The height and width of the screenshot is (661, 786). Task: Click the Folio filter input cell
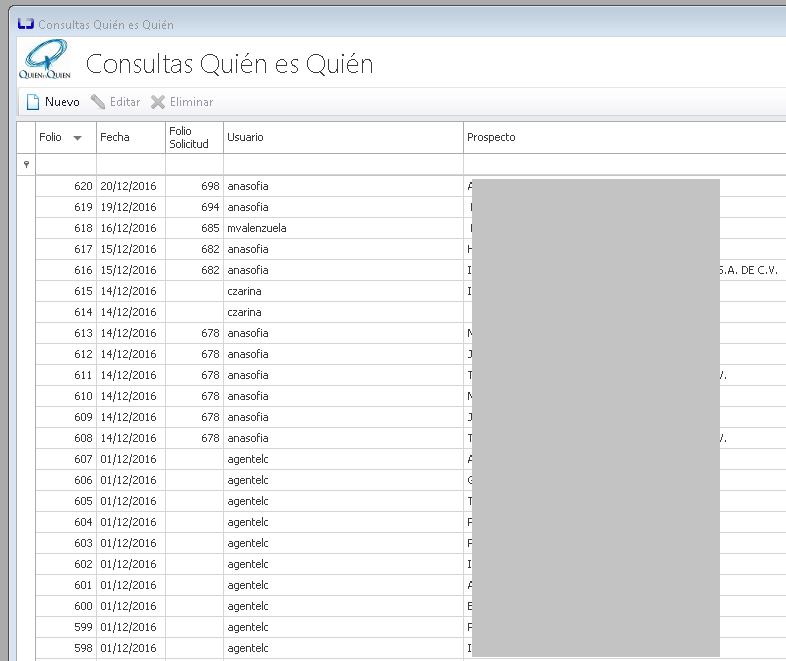click(x=66, y=164)
